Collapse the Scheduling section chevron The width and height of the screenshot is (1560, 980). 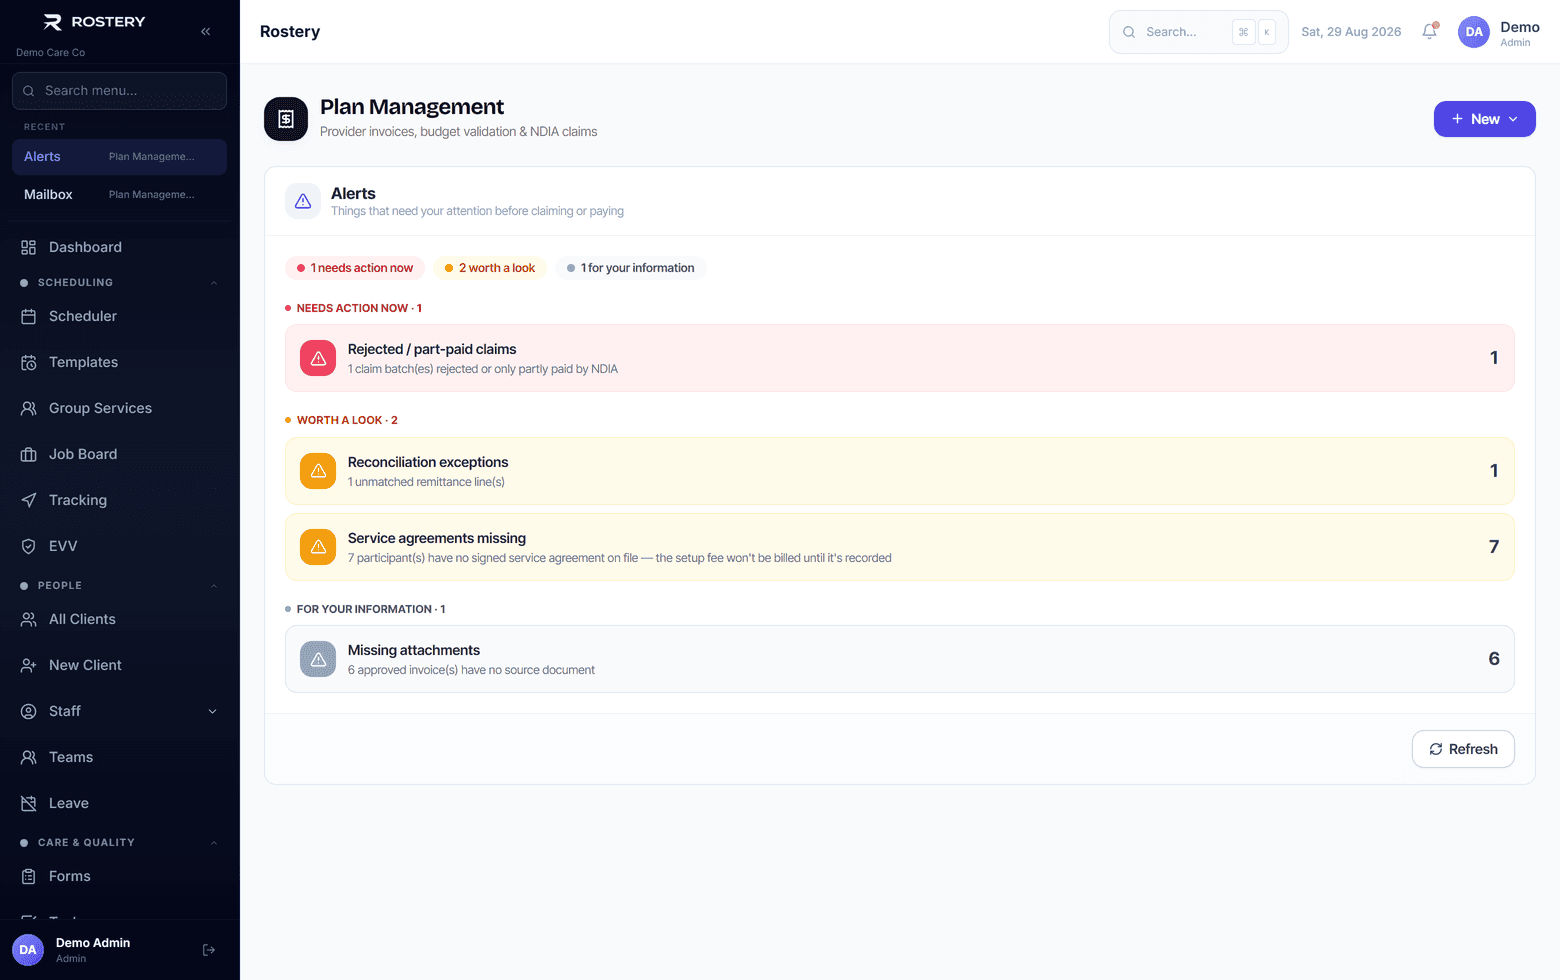click(214, 283)
